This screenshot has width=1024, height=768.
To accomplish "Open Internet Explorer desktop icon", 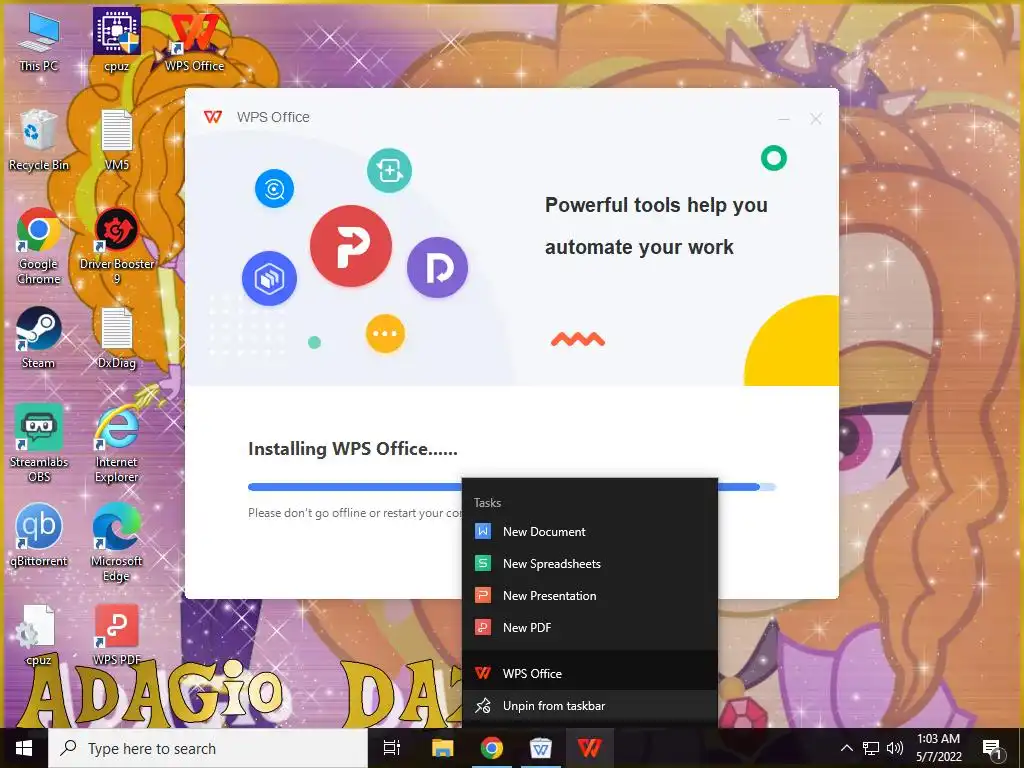I will (x=116, y=443).
